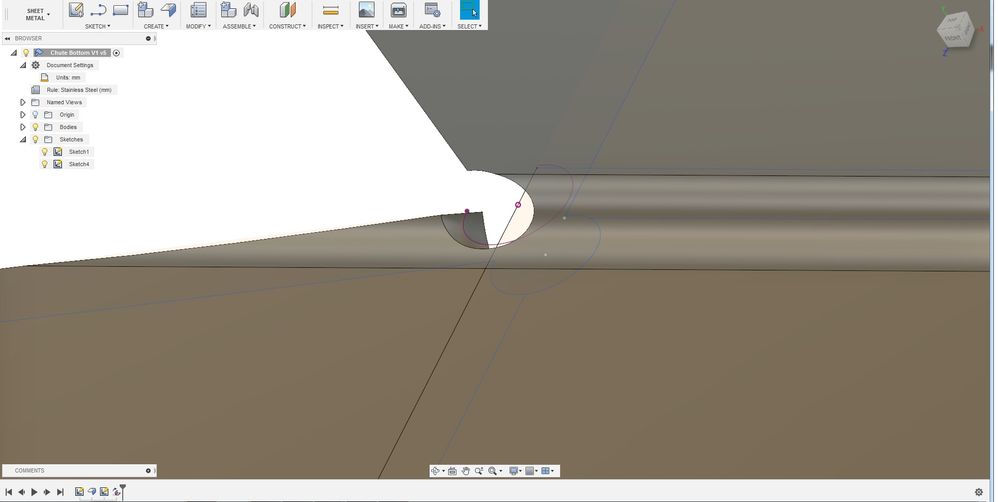Open the Viewports layout icon

click(545, 471)
